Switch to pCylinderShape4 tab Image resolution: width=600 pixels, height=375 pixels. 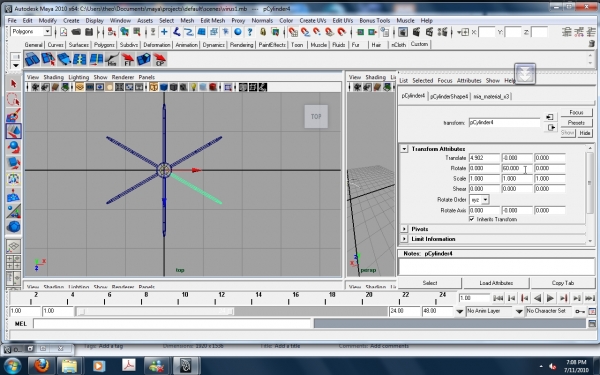point(449,96)
